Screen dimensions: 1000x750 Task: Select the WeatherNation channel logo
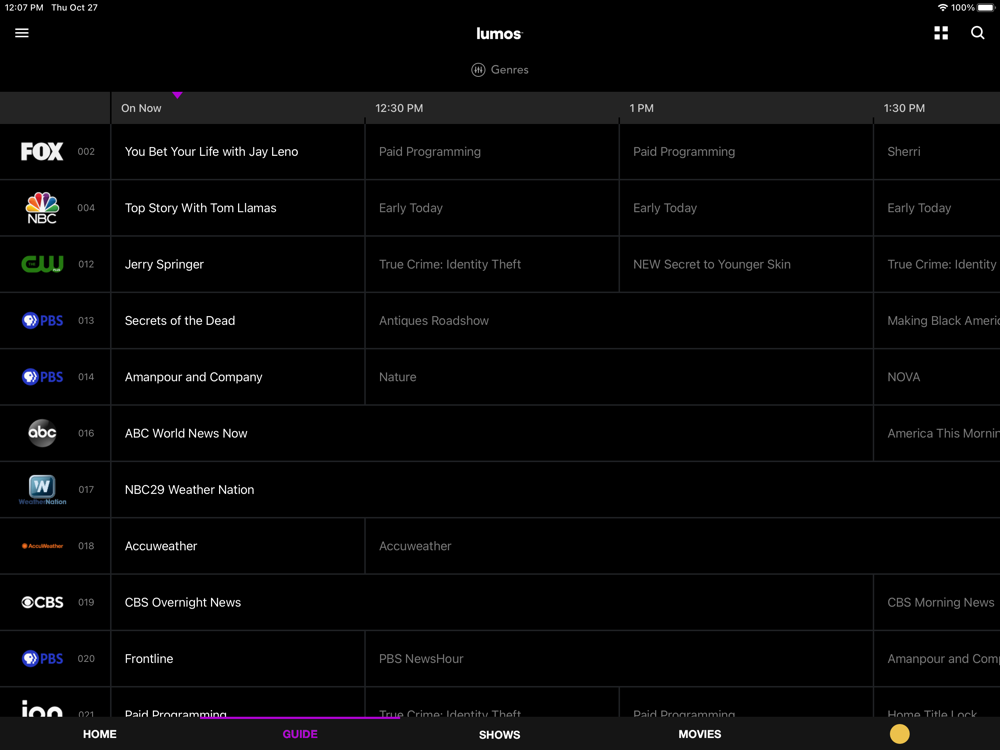(42, 490)
